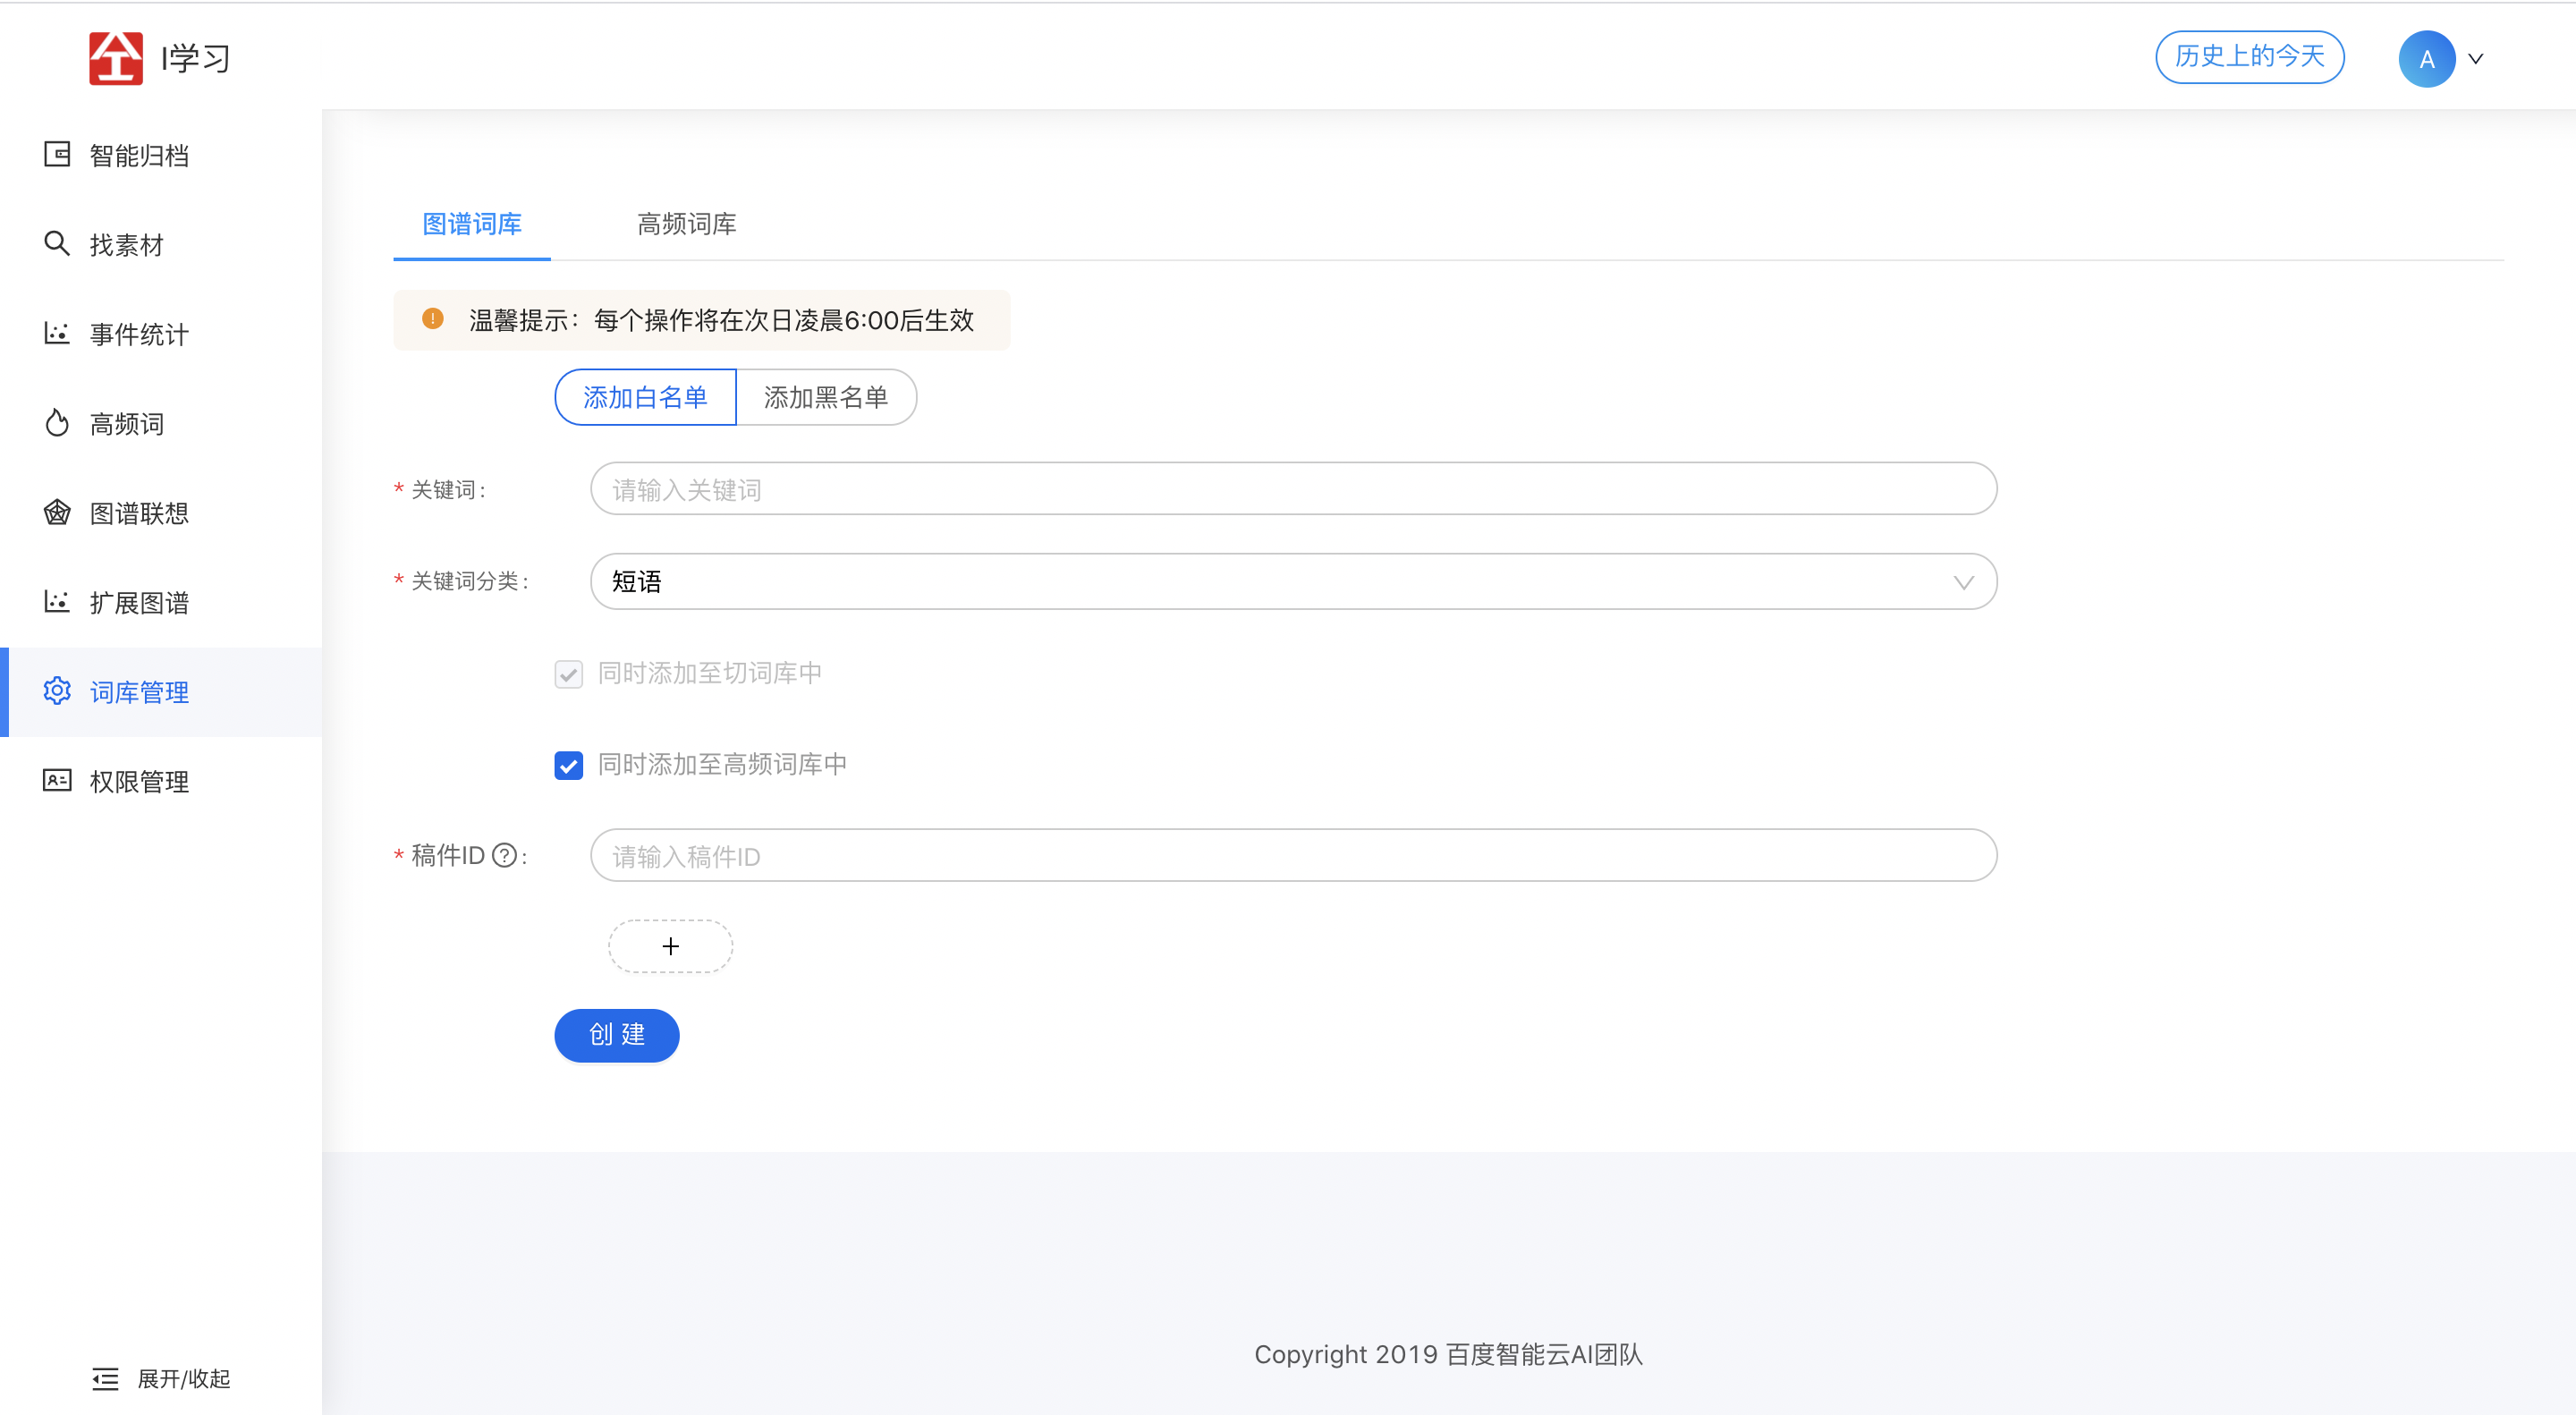The image size is (2576, 1415).
Task: Select the 图谱词库 tab
Action: tap(472, 224)
